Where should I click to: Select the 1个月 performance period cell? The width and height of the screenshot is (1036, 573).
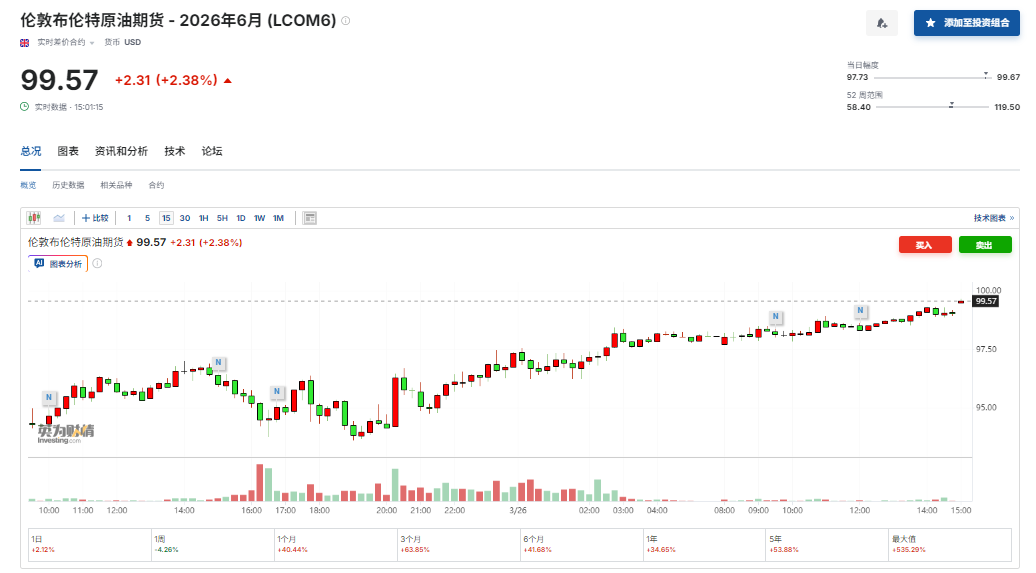pyautogui.click(x=334, y=544)
